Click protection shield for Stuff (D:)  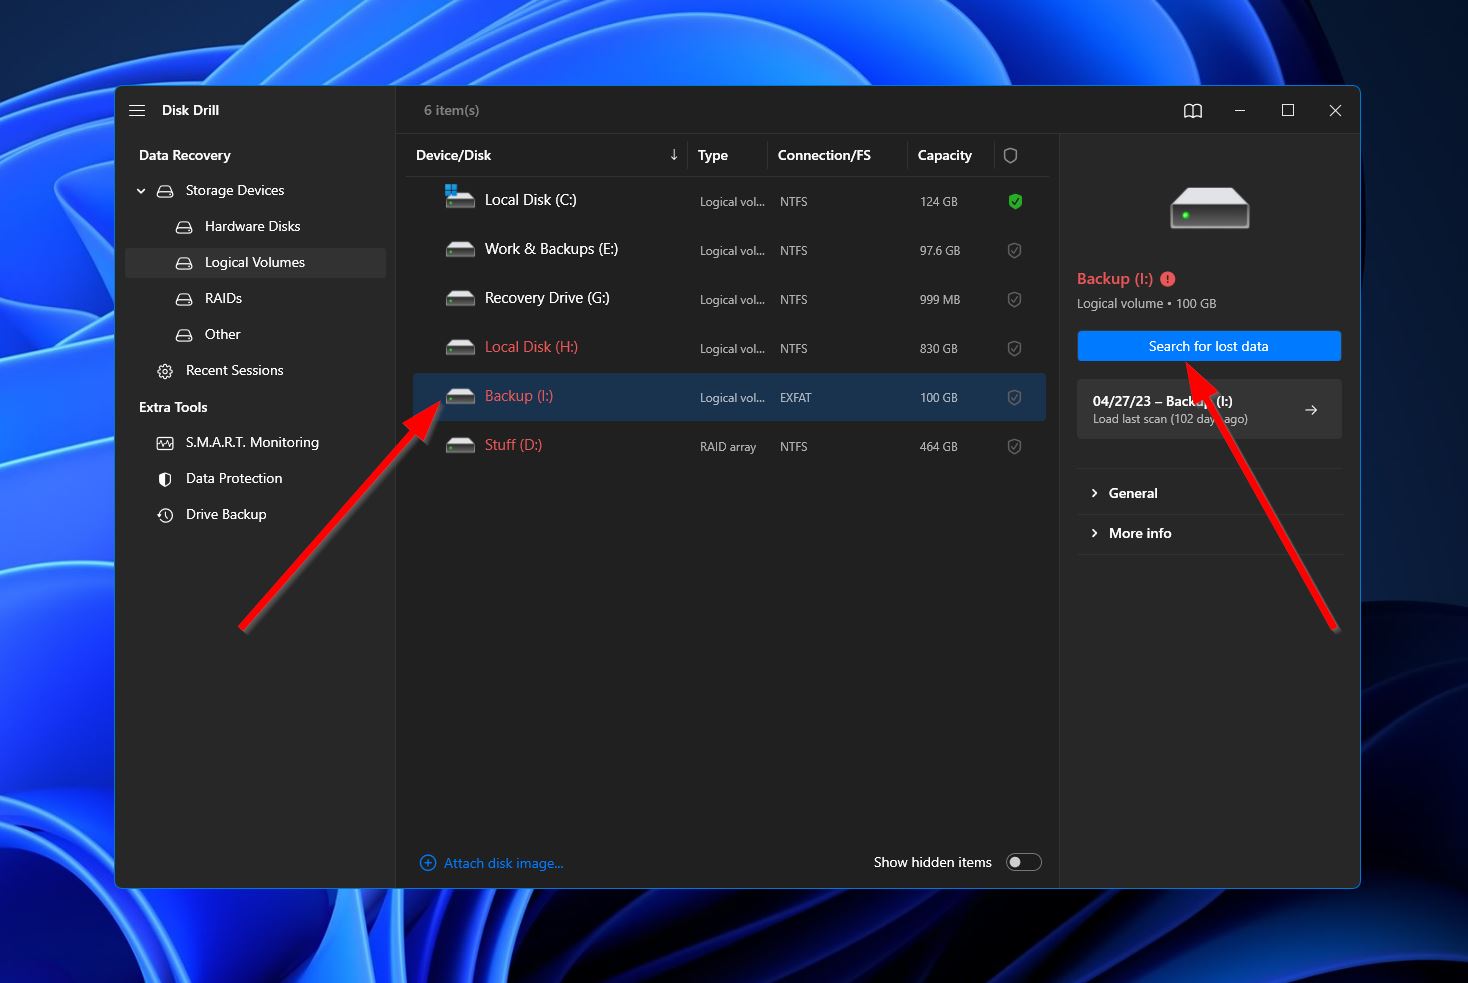(x=1014, y=446)
